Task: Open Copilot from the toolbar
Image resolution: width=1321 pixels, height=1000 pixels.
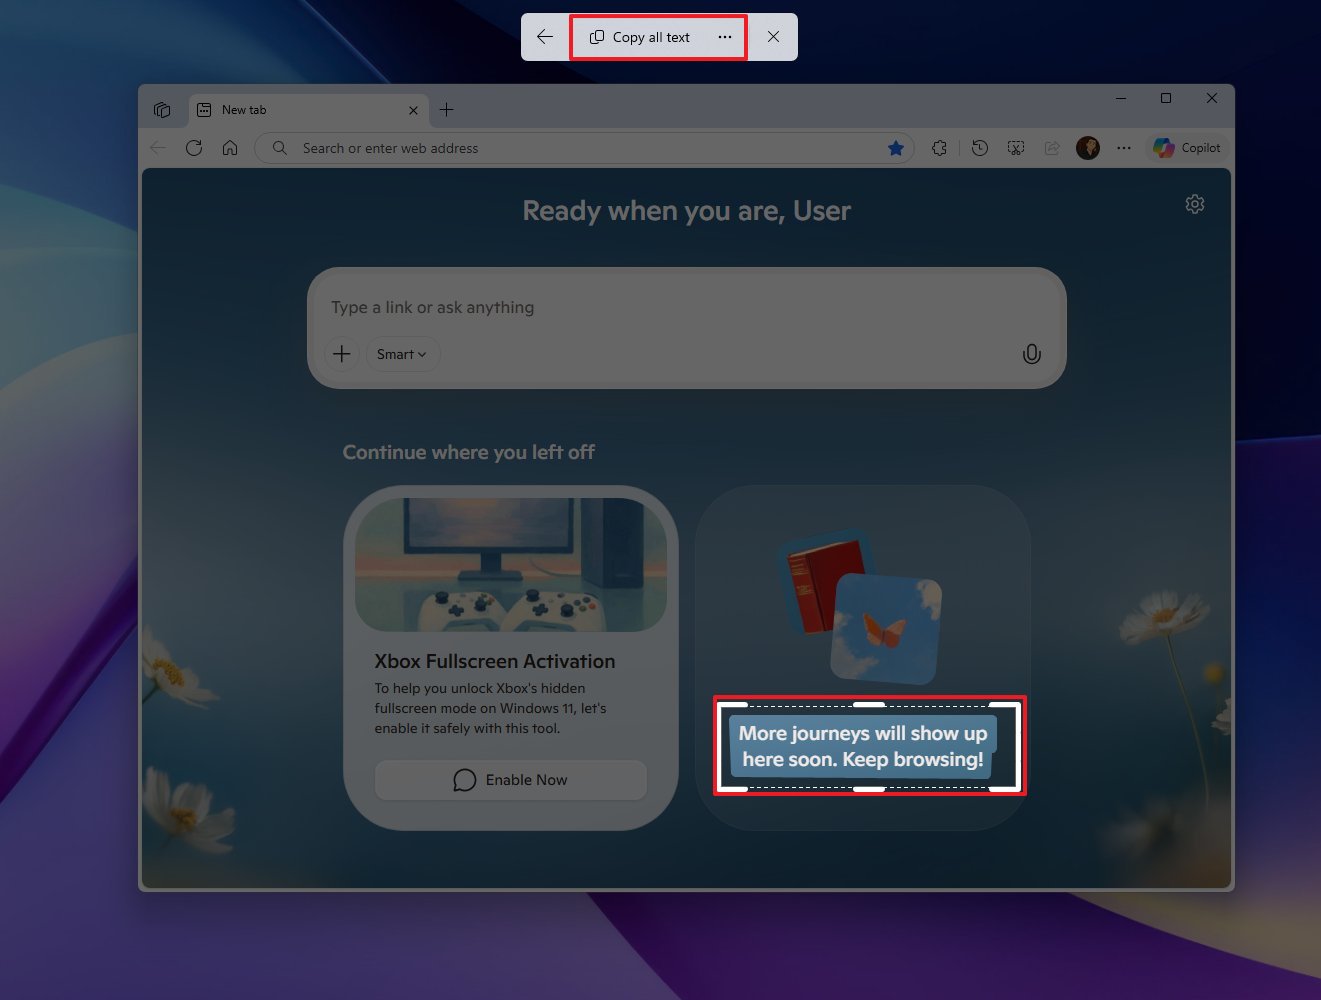Action: [1187, 147]
